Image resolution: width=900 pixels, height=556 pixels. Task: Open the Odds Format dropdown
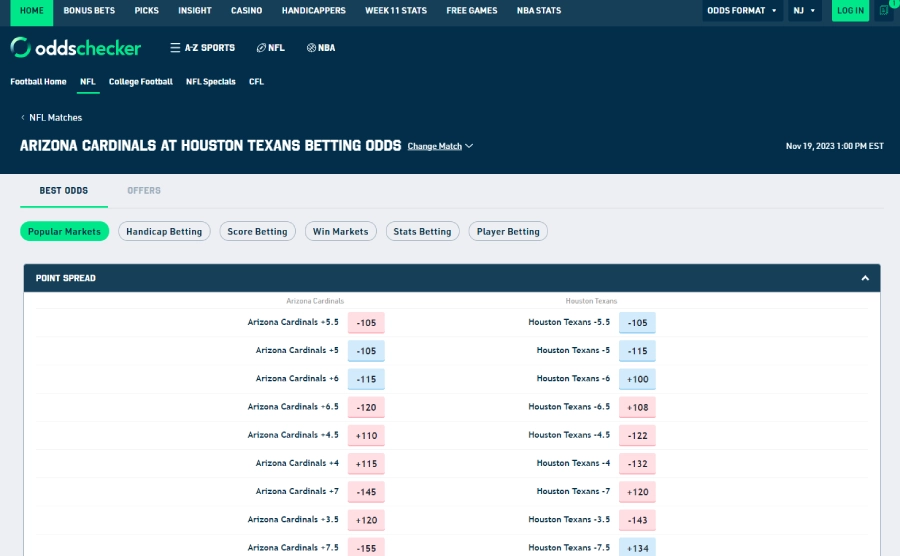tap(742, 10)
